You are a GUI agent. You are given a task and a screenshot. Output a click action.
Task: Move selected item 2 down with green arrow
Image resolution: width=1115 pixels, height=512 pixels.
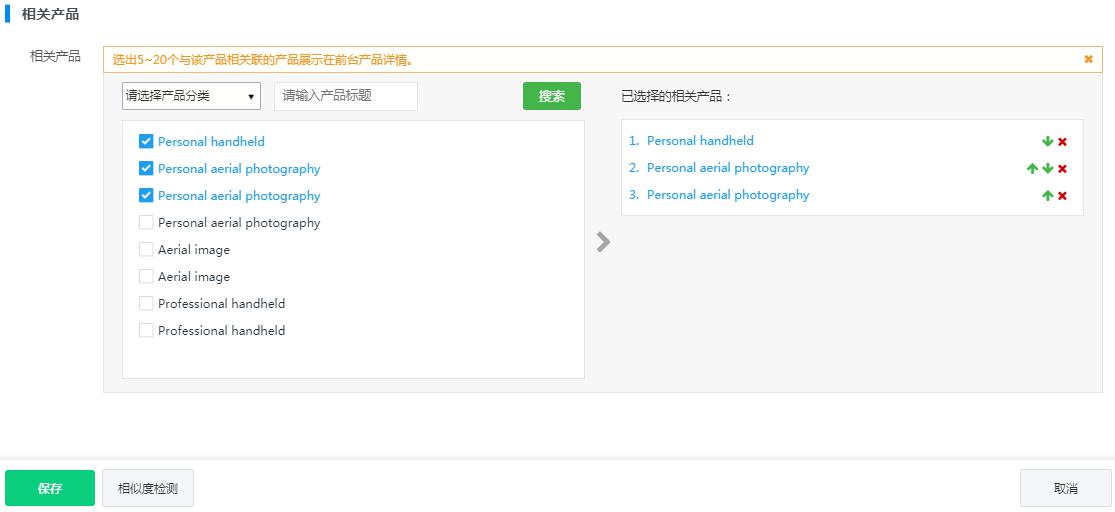1047,169
